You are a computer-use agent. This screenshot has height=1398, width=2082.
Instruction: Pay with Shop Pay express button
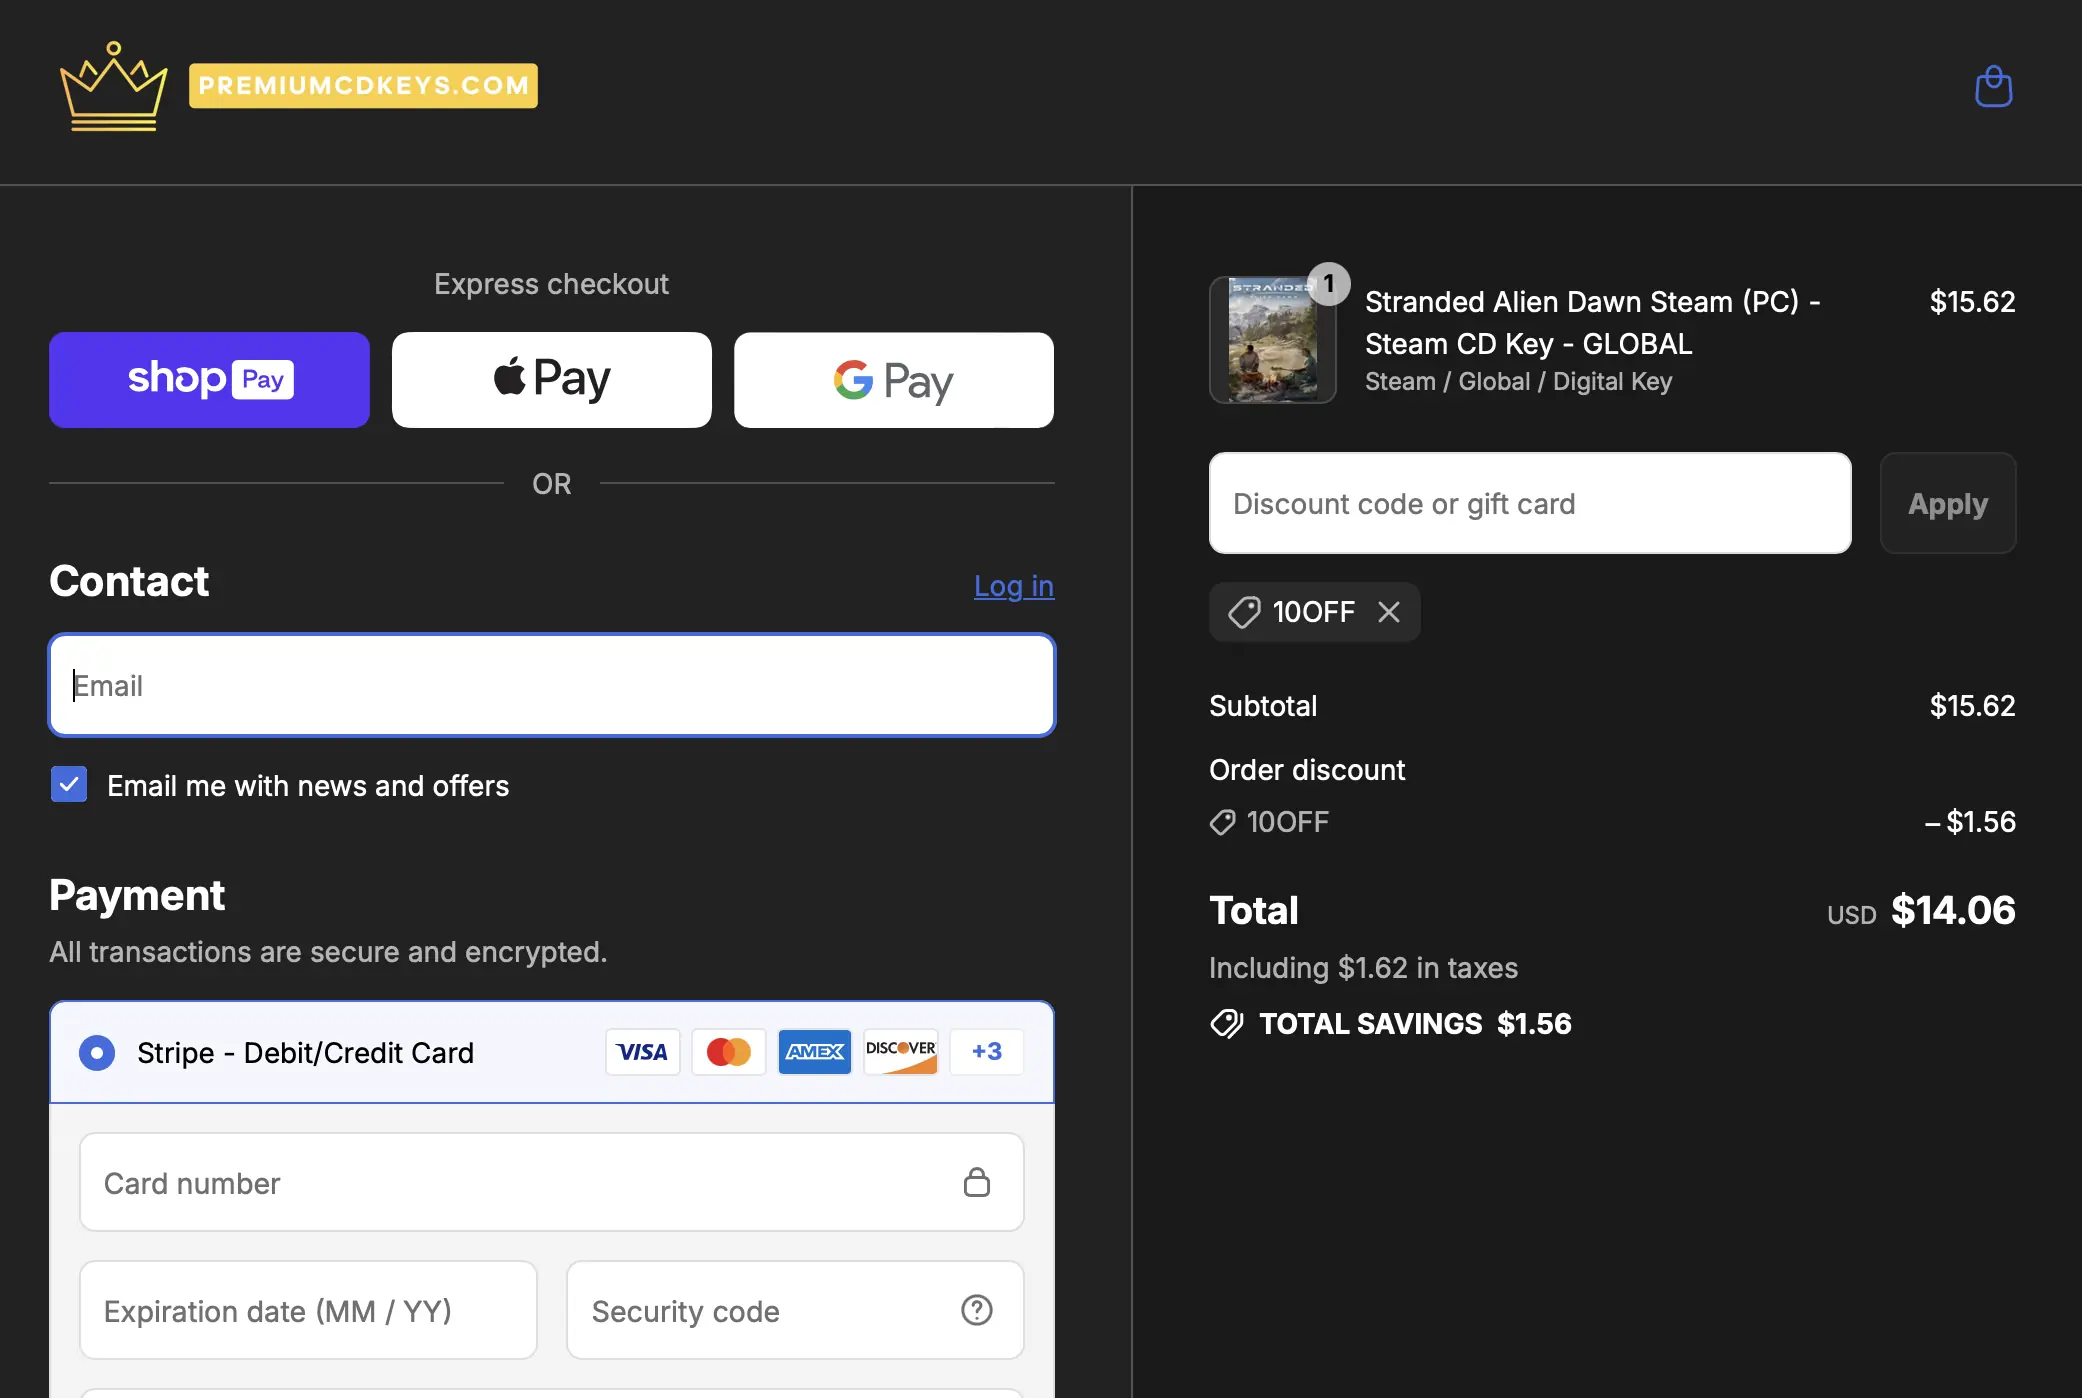(209, 380)
